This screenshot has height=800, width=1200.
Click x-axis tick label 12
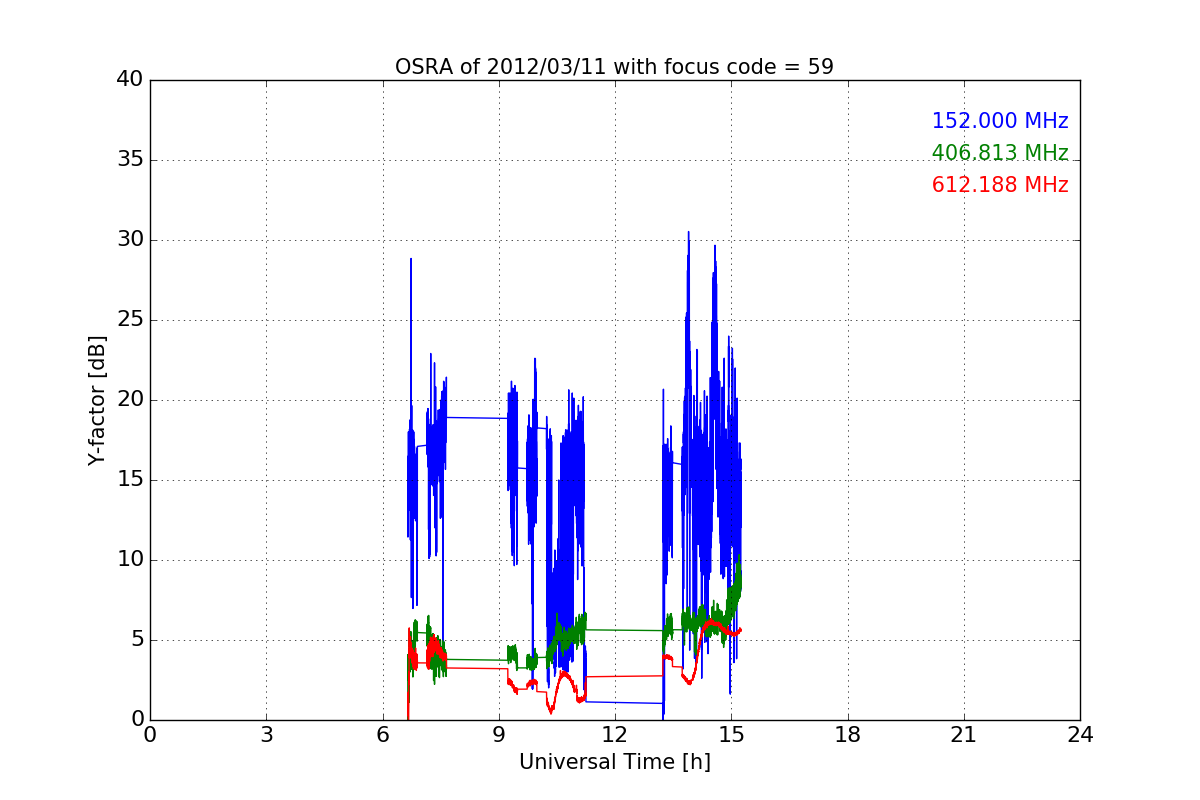click(x=615, y=735)
